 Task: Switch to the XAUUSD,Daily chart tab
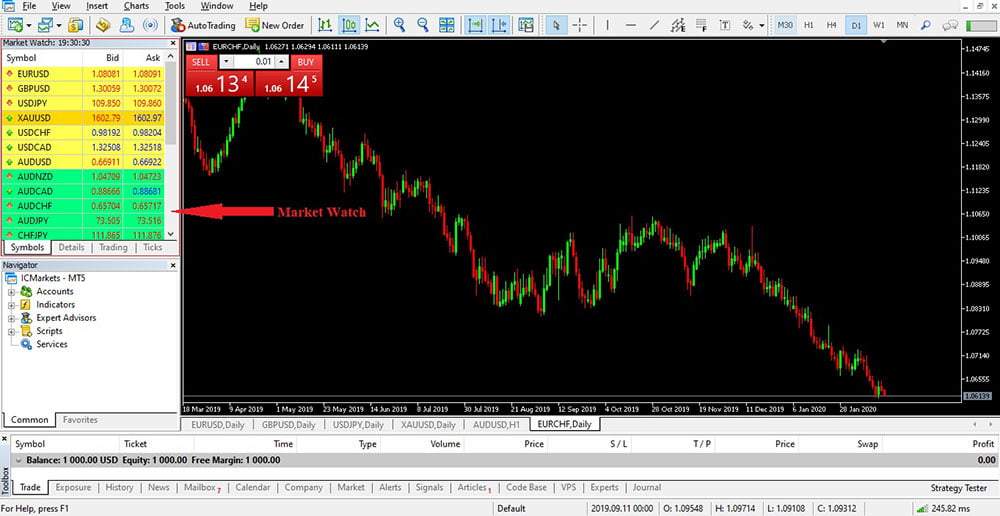429,424
